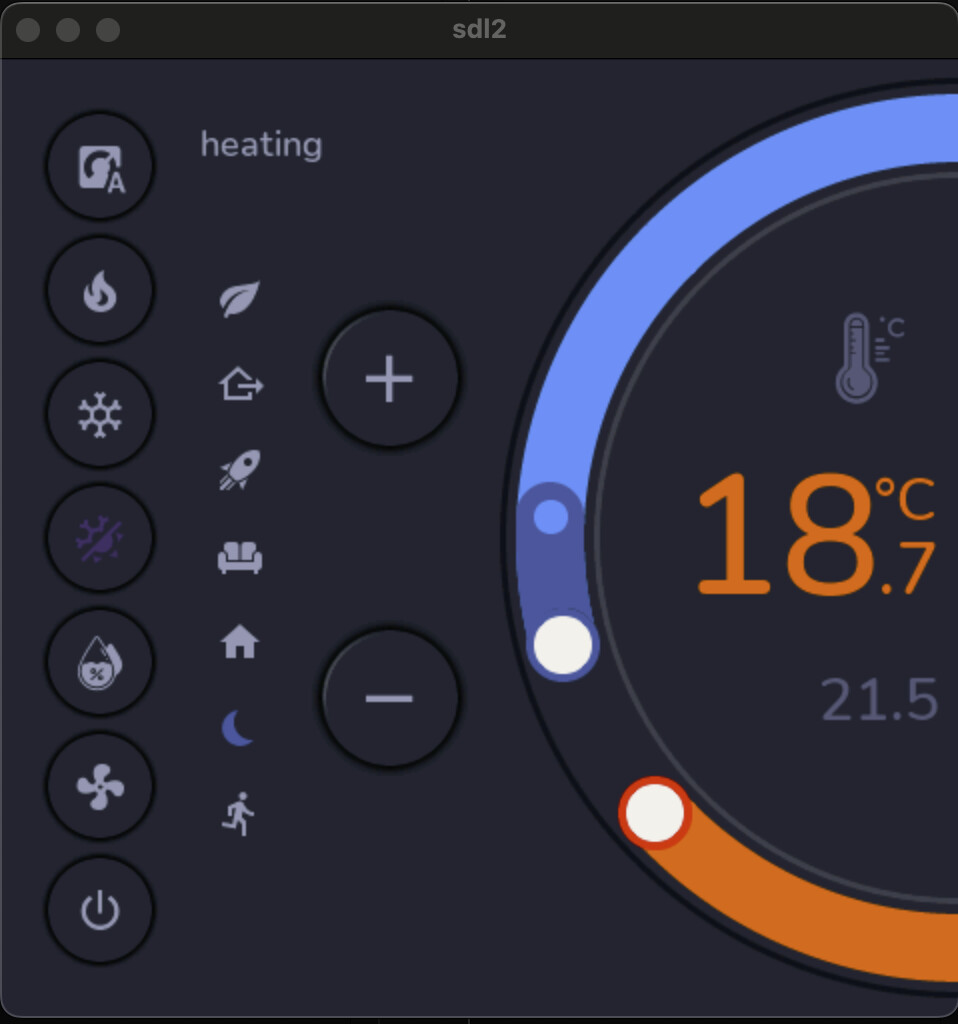
Task: Increase temperature with plus button
Action: click(390, 378)
